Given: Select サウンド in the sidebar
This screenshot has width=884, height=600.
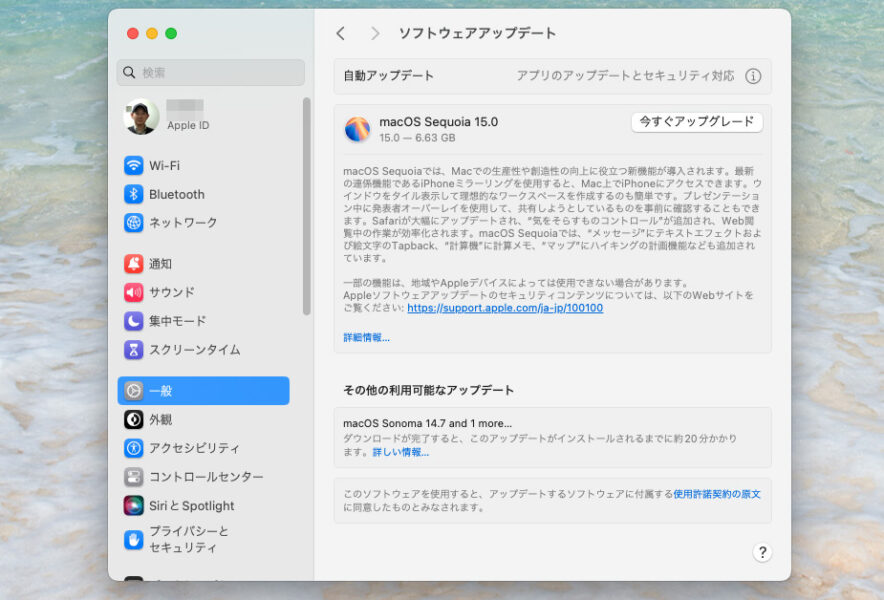Looking at the screenshot, I should coord(204,292).
